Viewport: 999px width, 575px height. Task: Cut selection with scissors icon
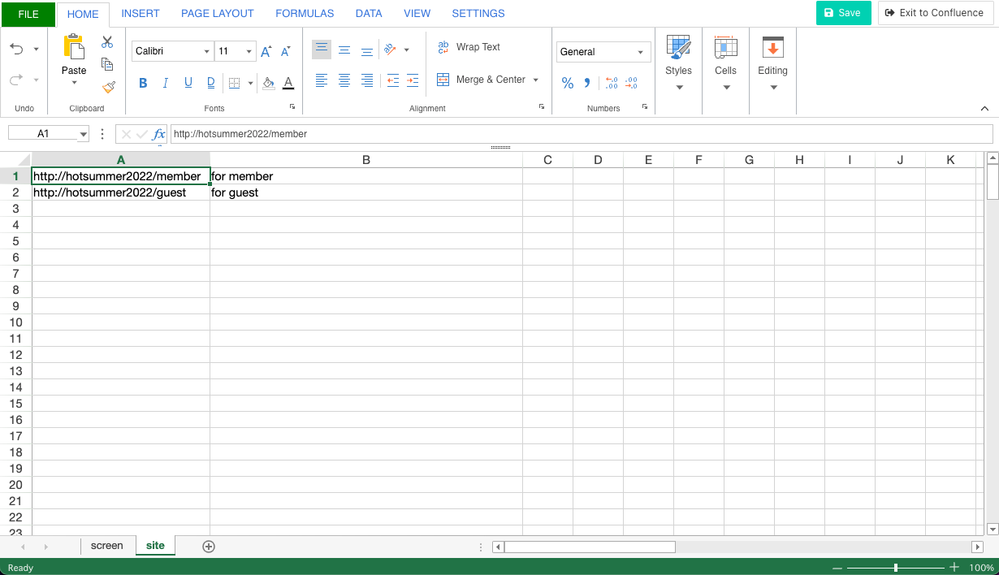(107, 42)
